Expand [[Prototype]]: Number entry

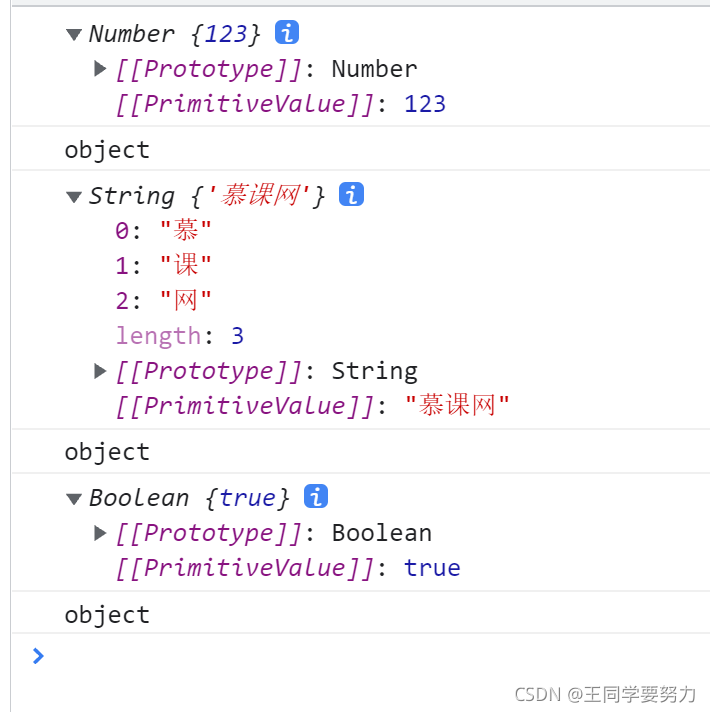100,69
